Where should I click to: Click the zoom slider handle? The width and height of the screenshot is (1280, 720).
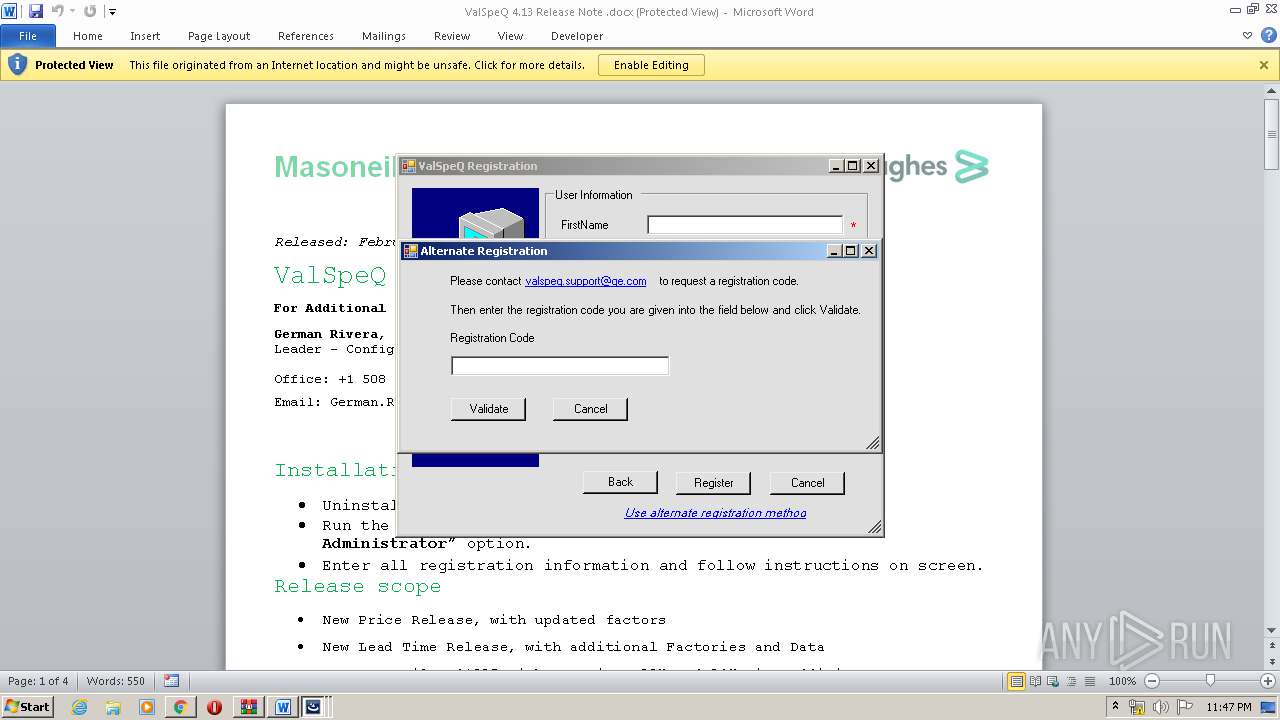(x=1210, y=681)
